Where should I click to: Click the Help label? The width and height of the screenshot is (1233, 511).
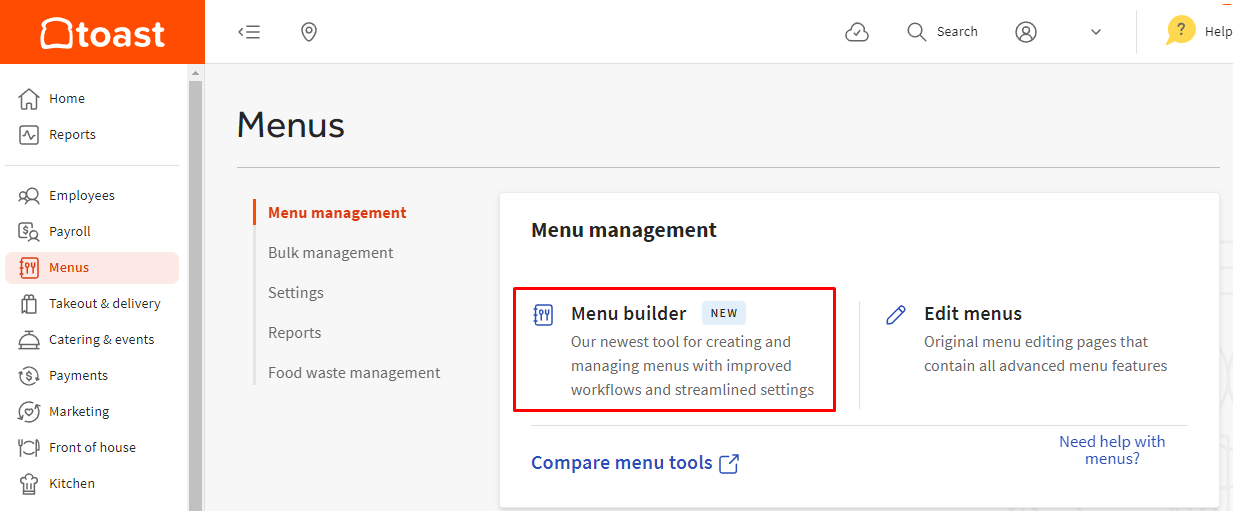tap(1218, 32)
